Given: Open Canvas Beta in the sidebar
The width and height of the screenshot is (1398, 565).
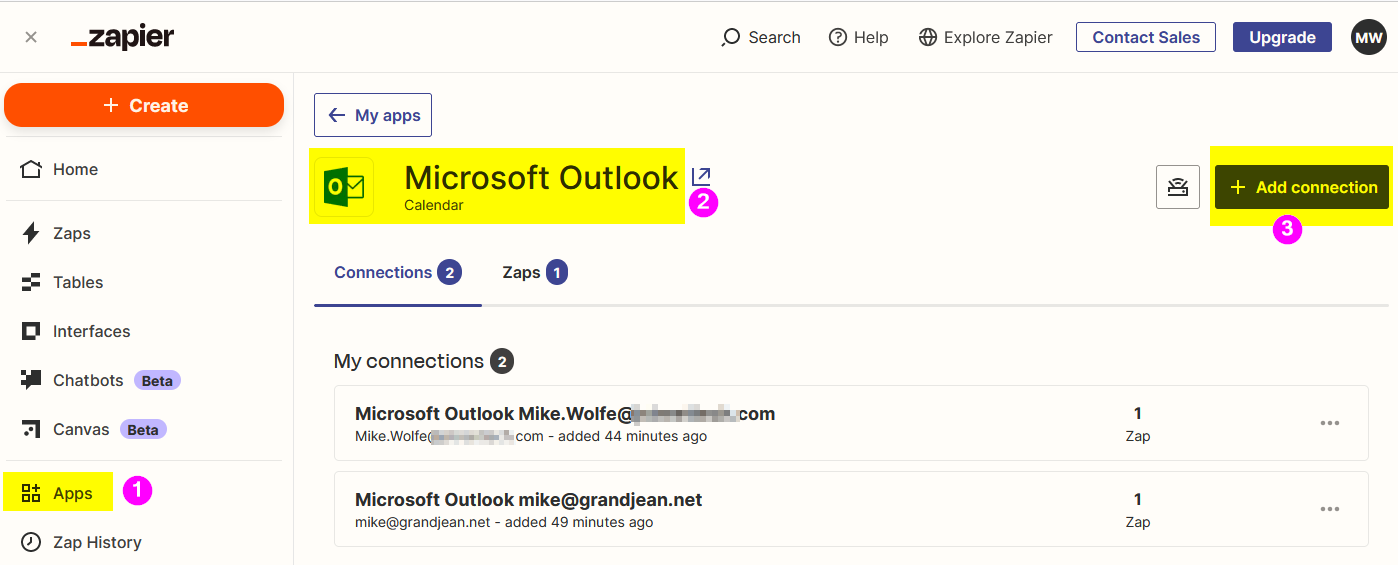Looking at the screenshot, I should (94, 429).
